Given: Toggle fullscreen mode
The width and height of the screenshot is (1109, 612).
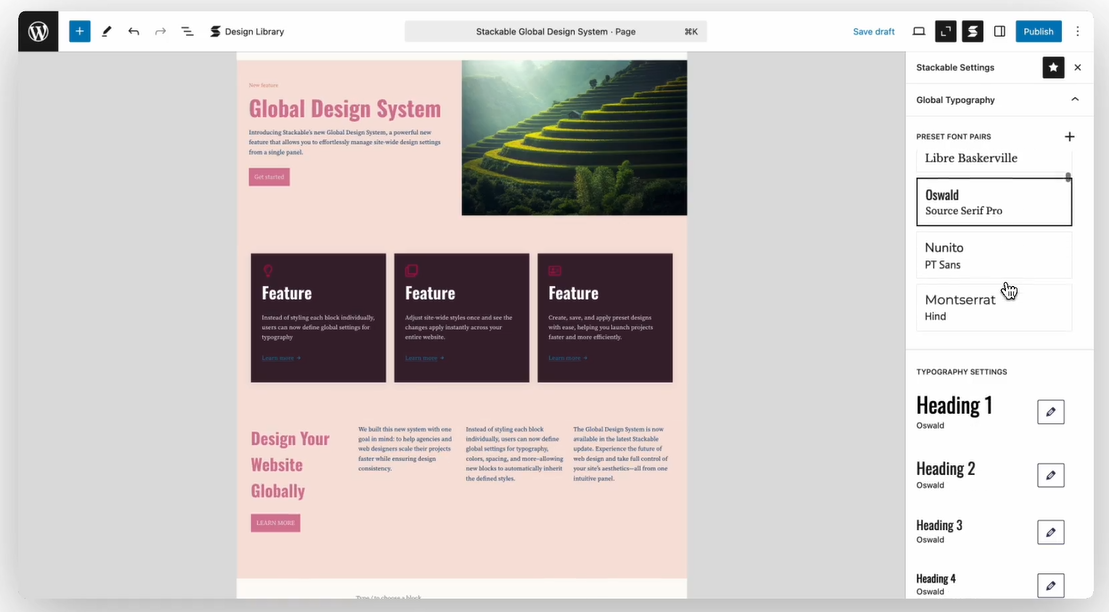Looking at the screenshot, I should [945, 31].
